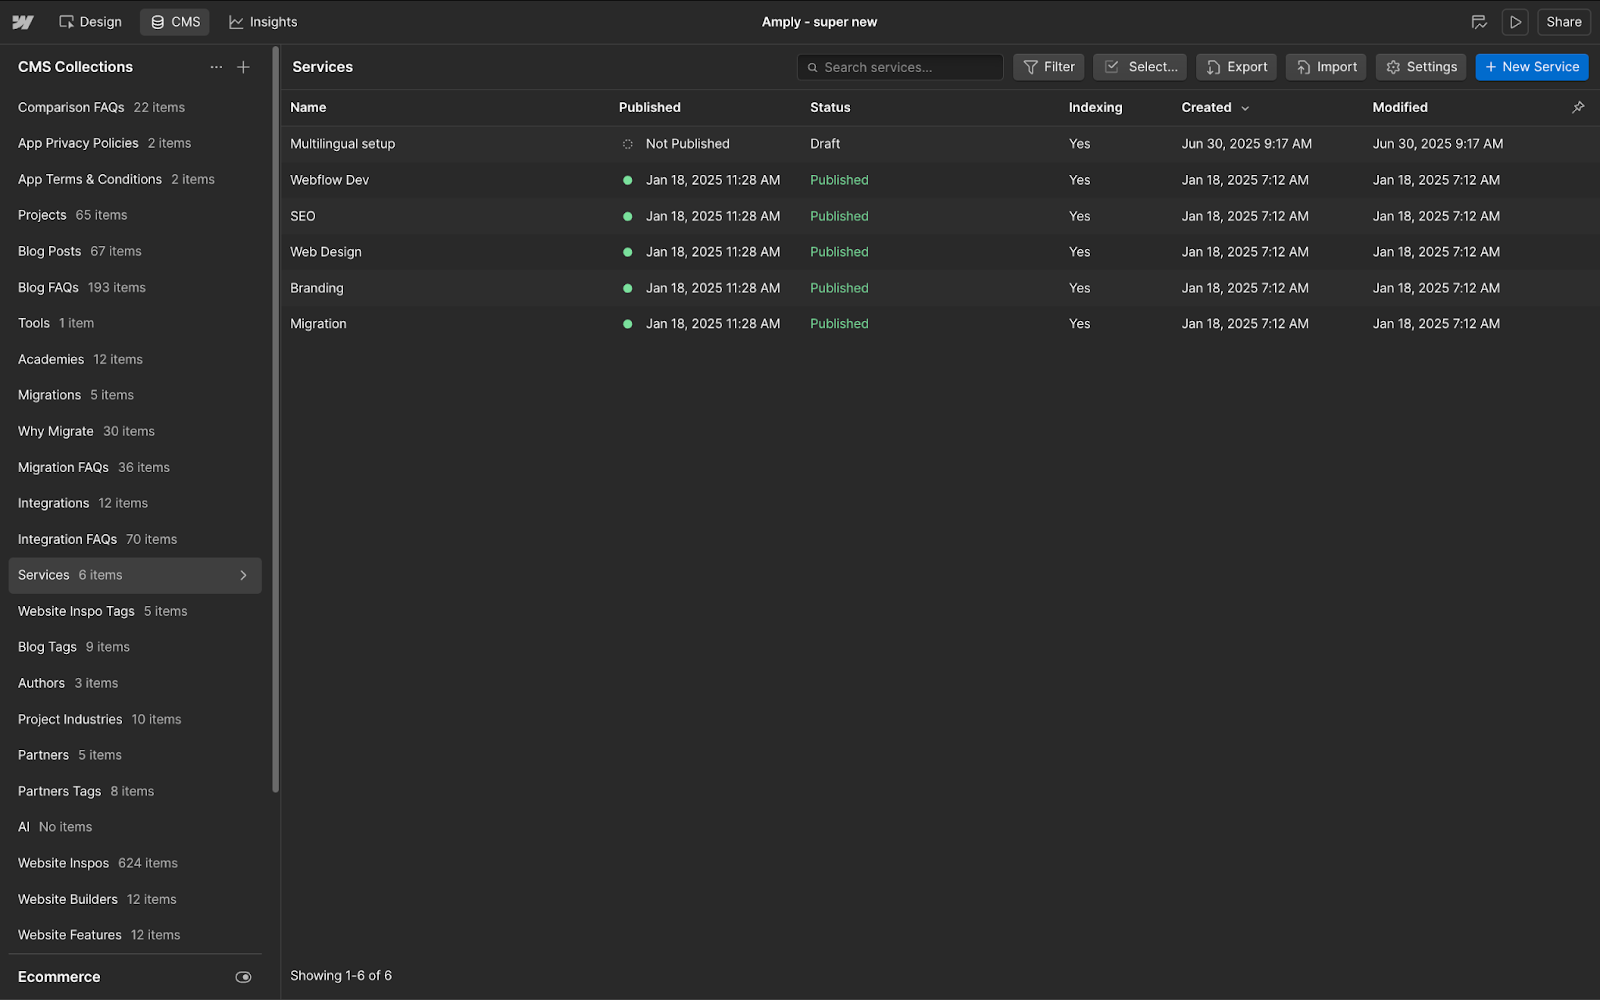Switch to the Insights tab

263,22
